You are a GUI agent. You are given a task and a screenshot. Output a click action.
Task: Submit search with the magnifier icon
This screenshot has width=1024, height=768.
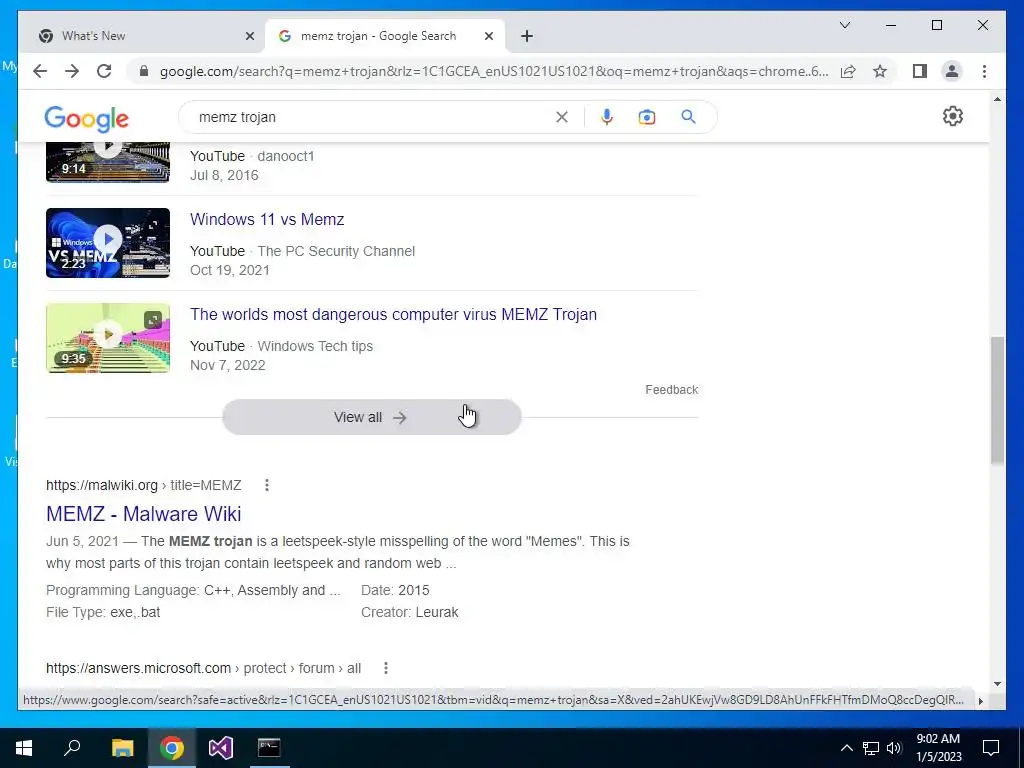tap(688, 117)
